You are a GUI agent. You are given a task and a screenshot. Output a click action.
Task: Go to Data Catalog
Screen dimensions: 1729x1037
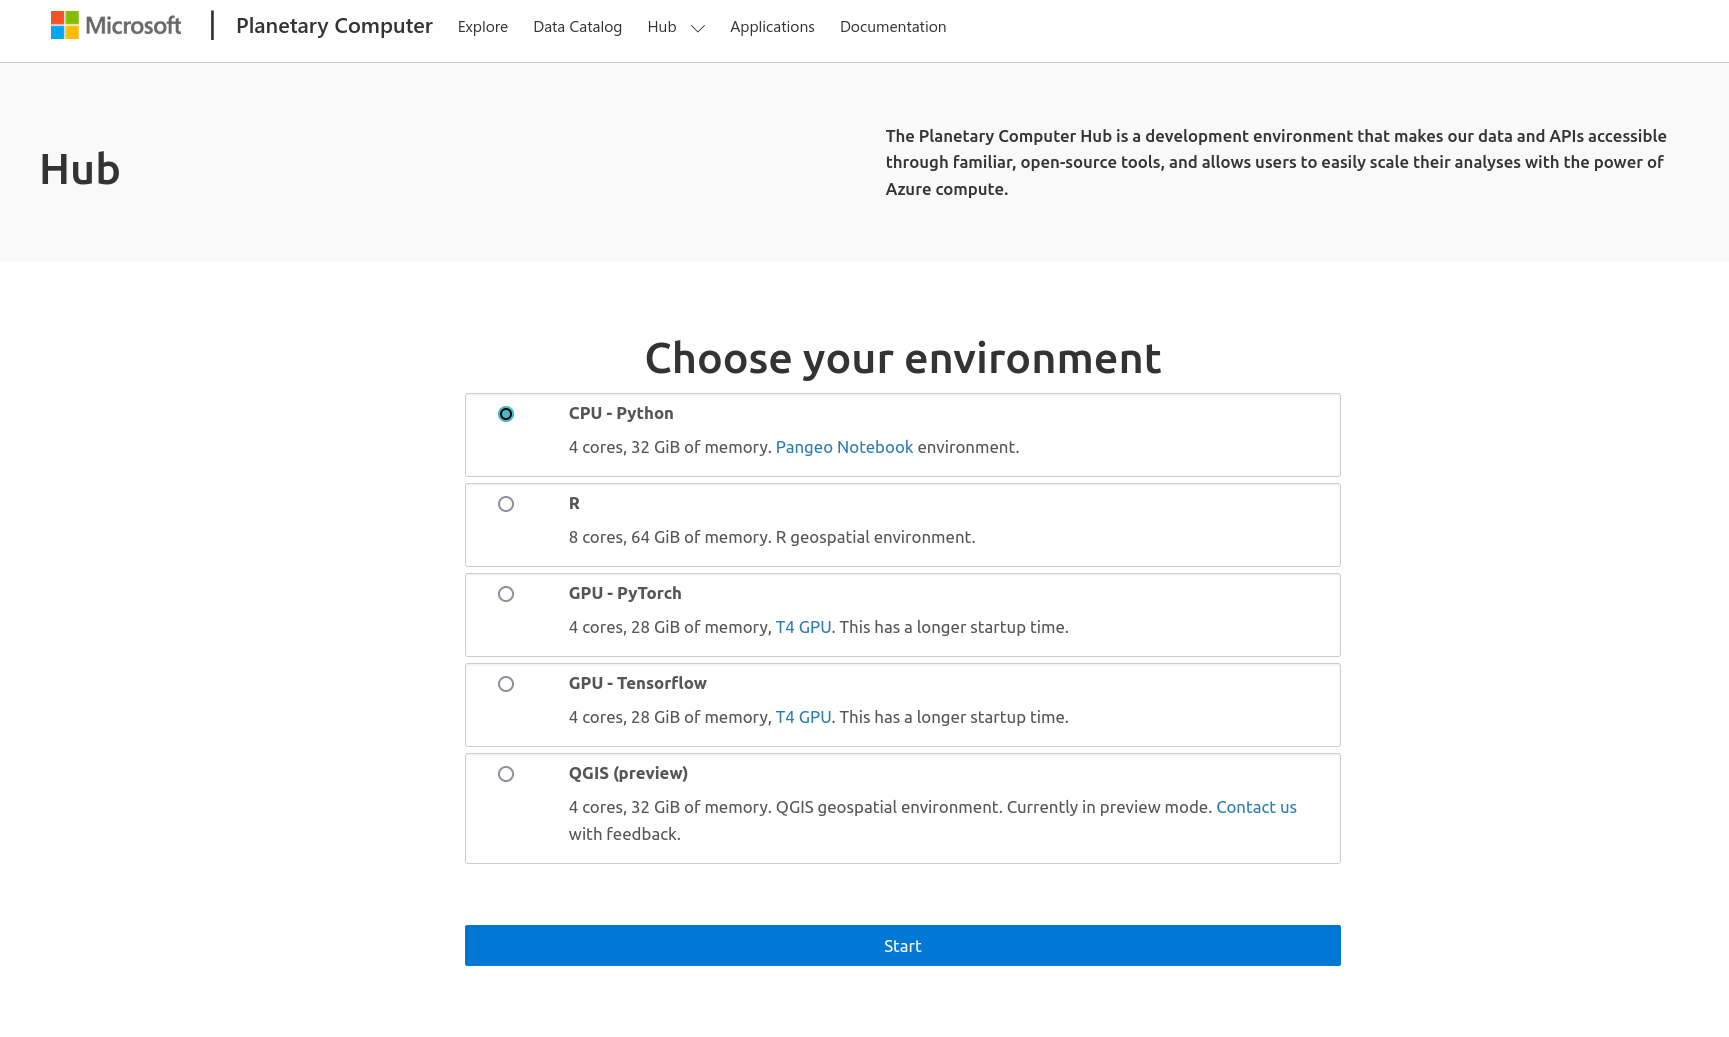click(577, 27)
